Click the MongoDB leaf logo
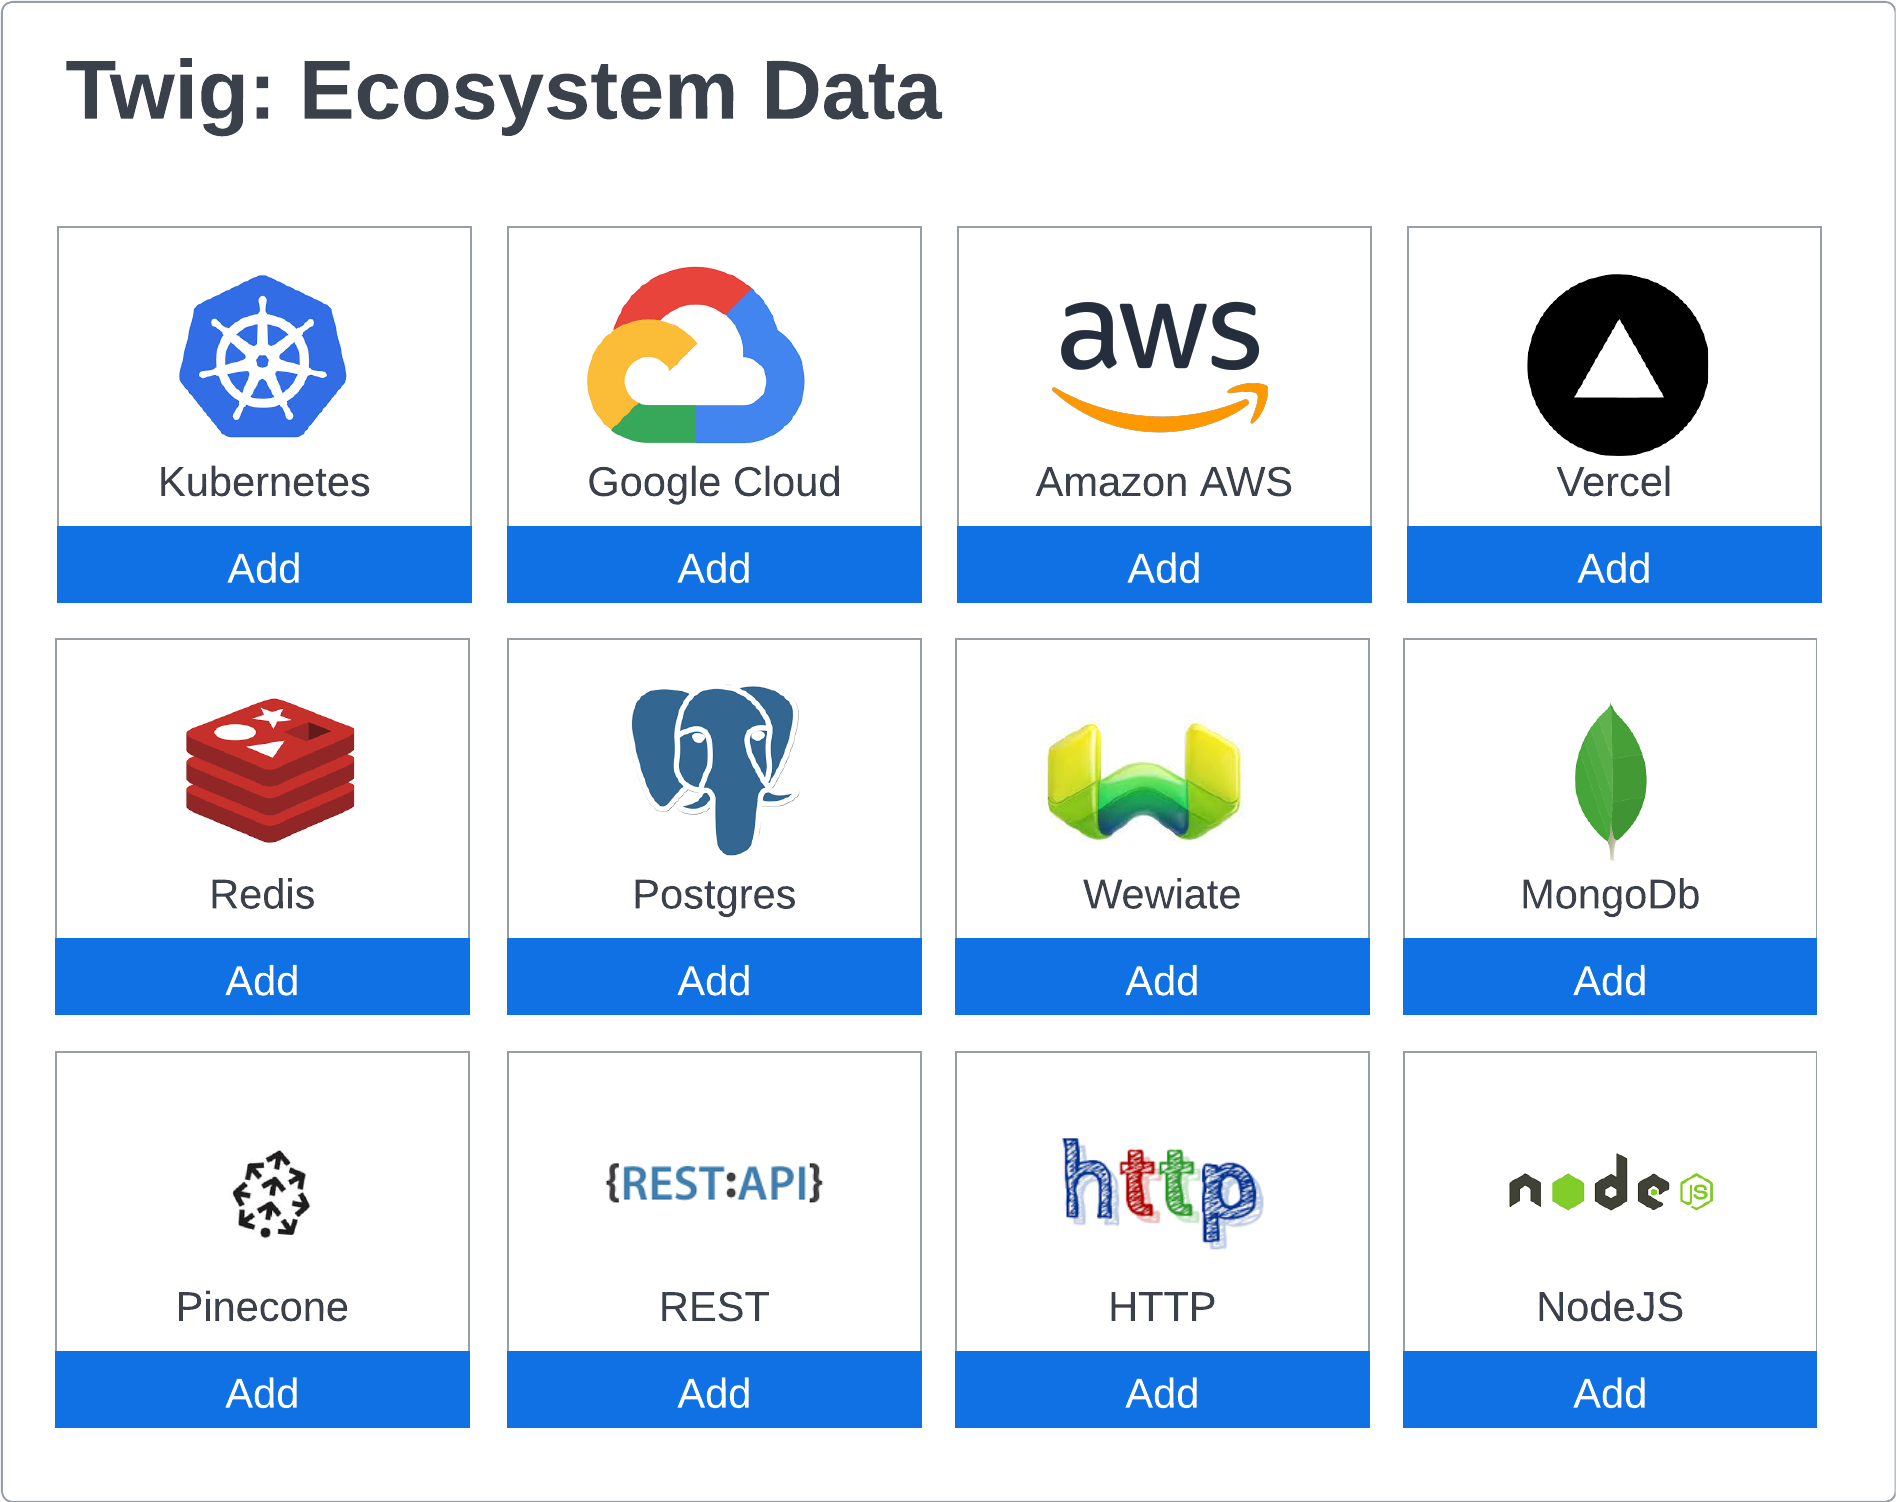Screen dimensions: 1896x1502 pyautogui.click(x=1610, y=780)
